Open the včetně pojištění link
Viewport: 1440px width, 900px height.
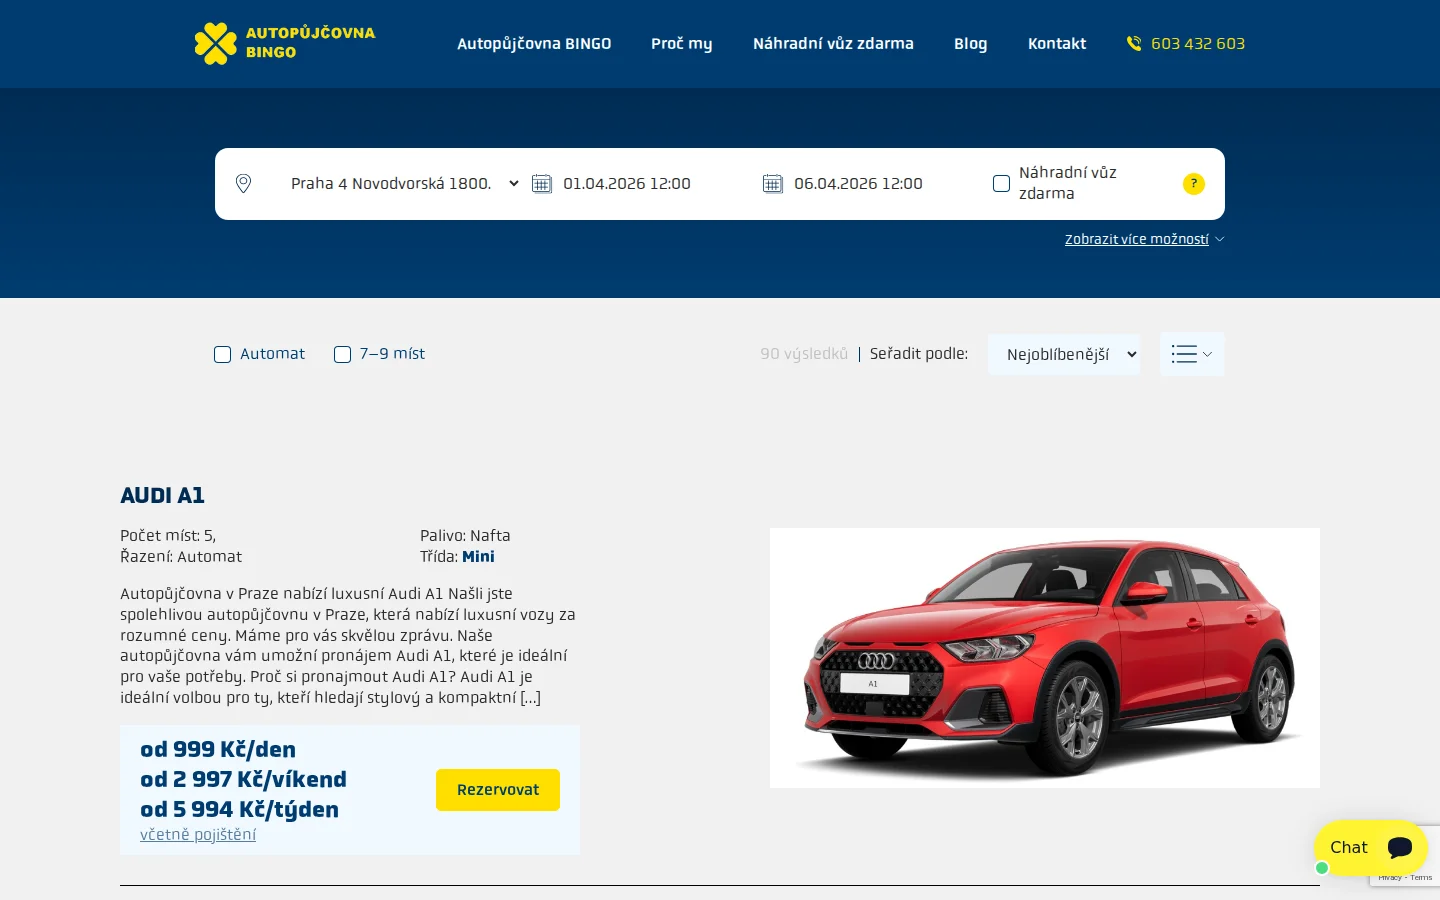(198, 834)
